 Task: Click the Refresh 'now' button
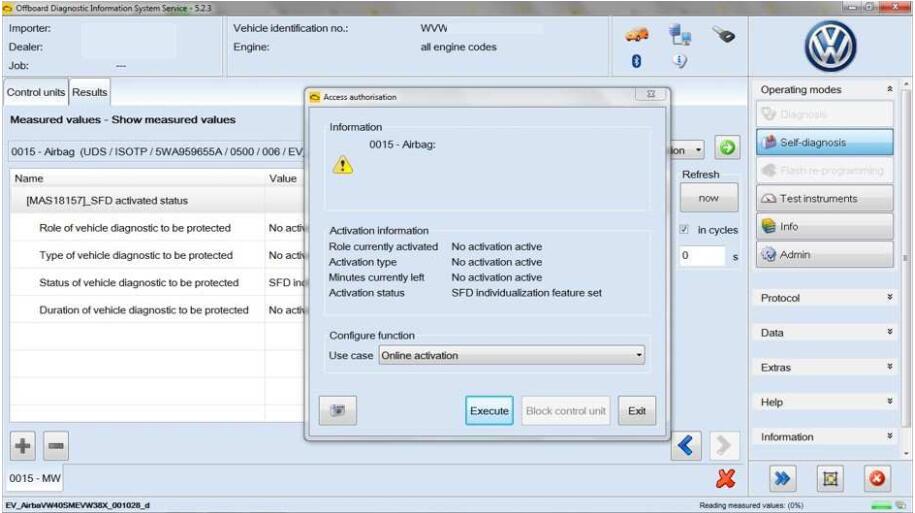tap(708, 198)
